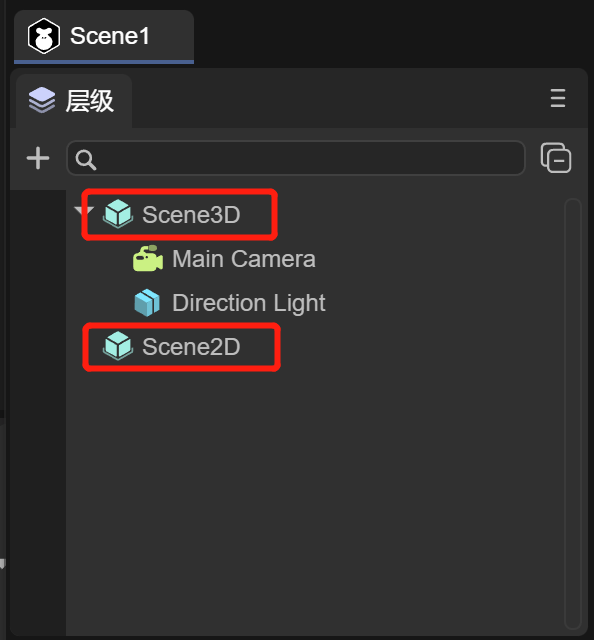This screenshot has height=640, width=594.
Task: Switch to the Scene1 tab
Action: click(x=104, y=36)
